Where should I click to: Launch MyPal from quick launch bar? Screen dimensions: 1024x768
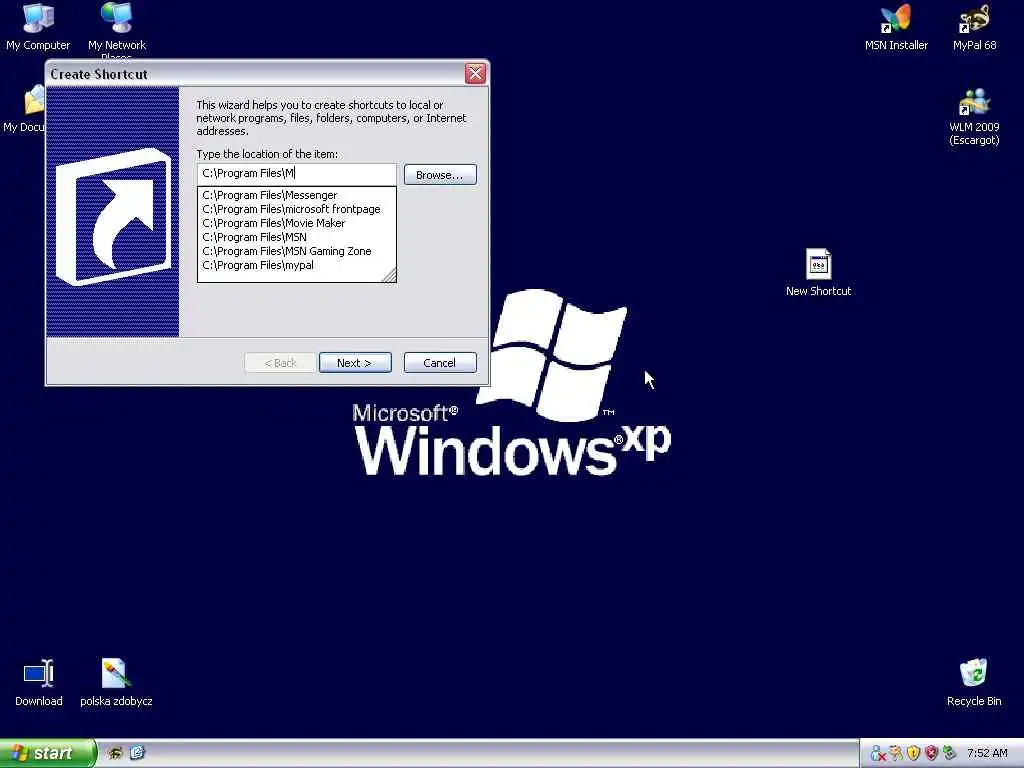point(116,753)
